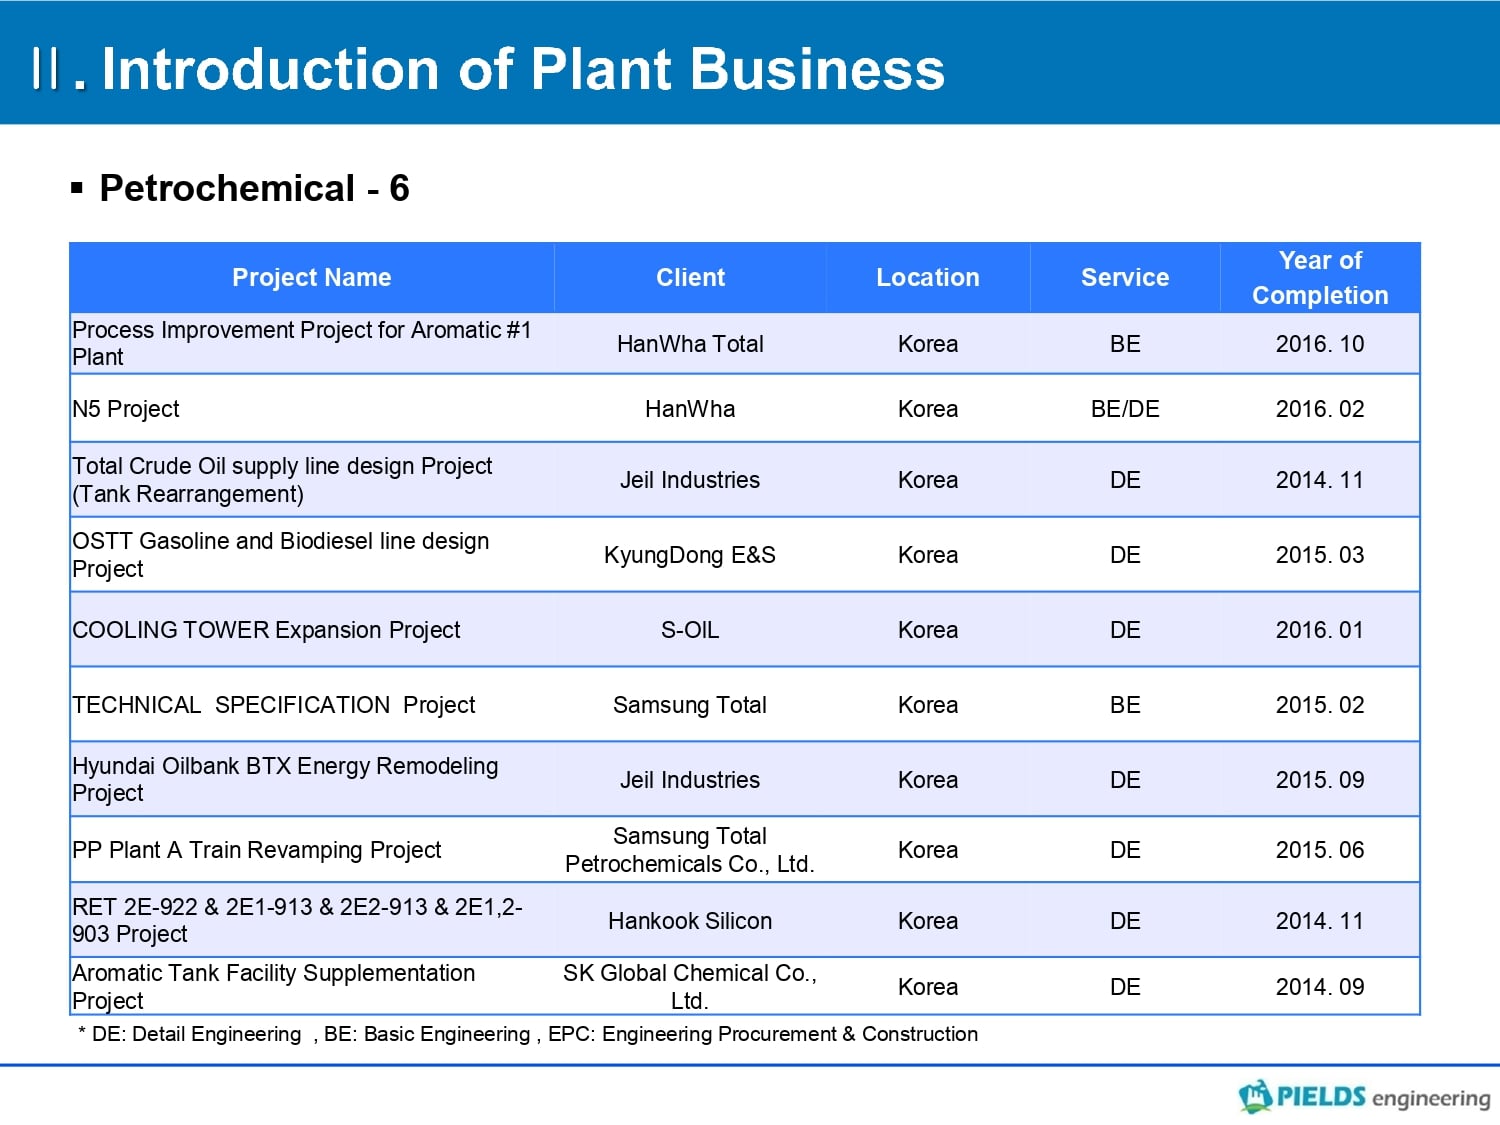The image size is (1500, 1125).
Task: Select the 'Petrochemical - 6' heading
Action: 254,188
